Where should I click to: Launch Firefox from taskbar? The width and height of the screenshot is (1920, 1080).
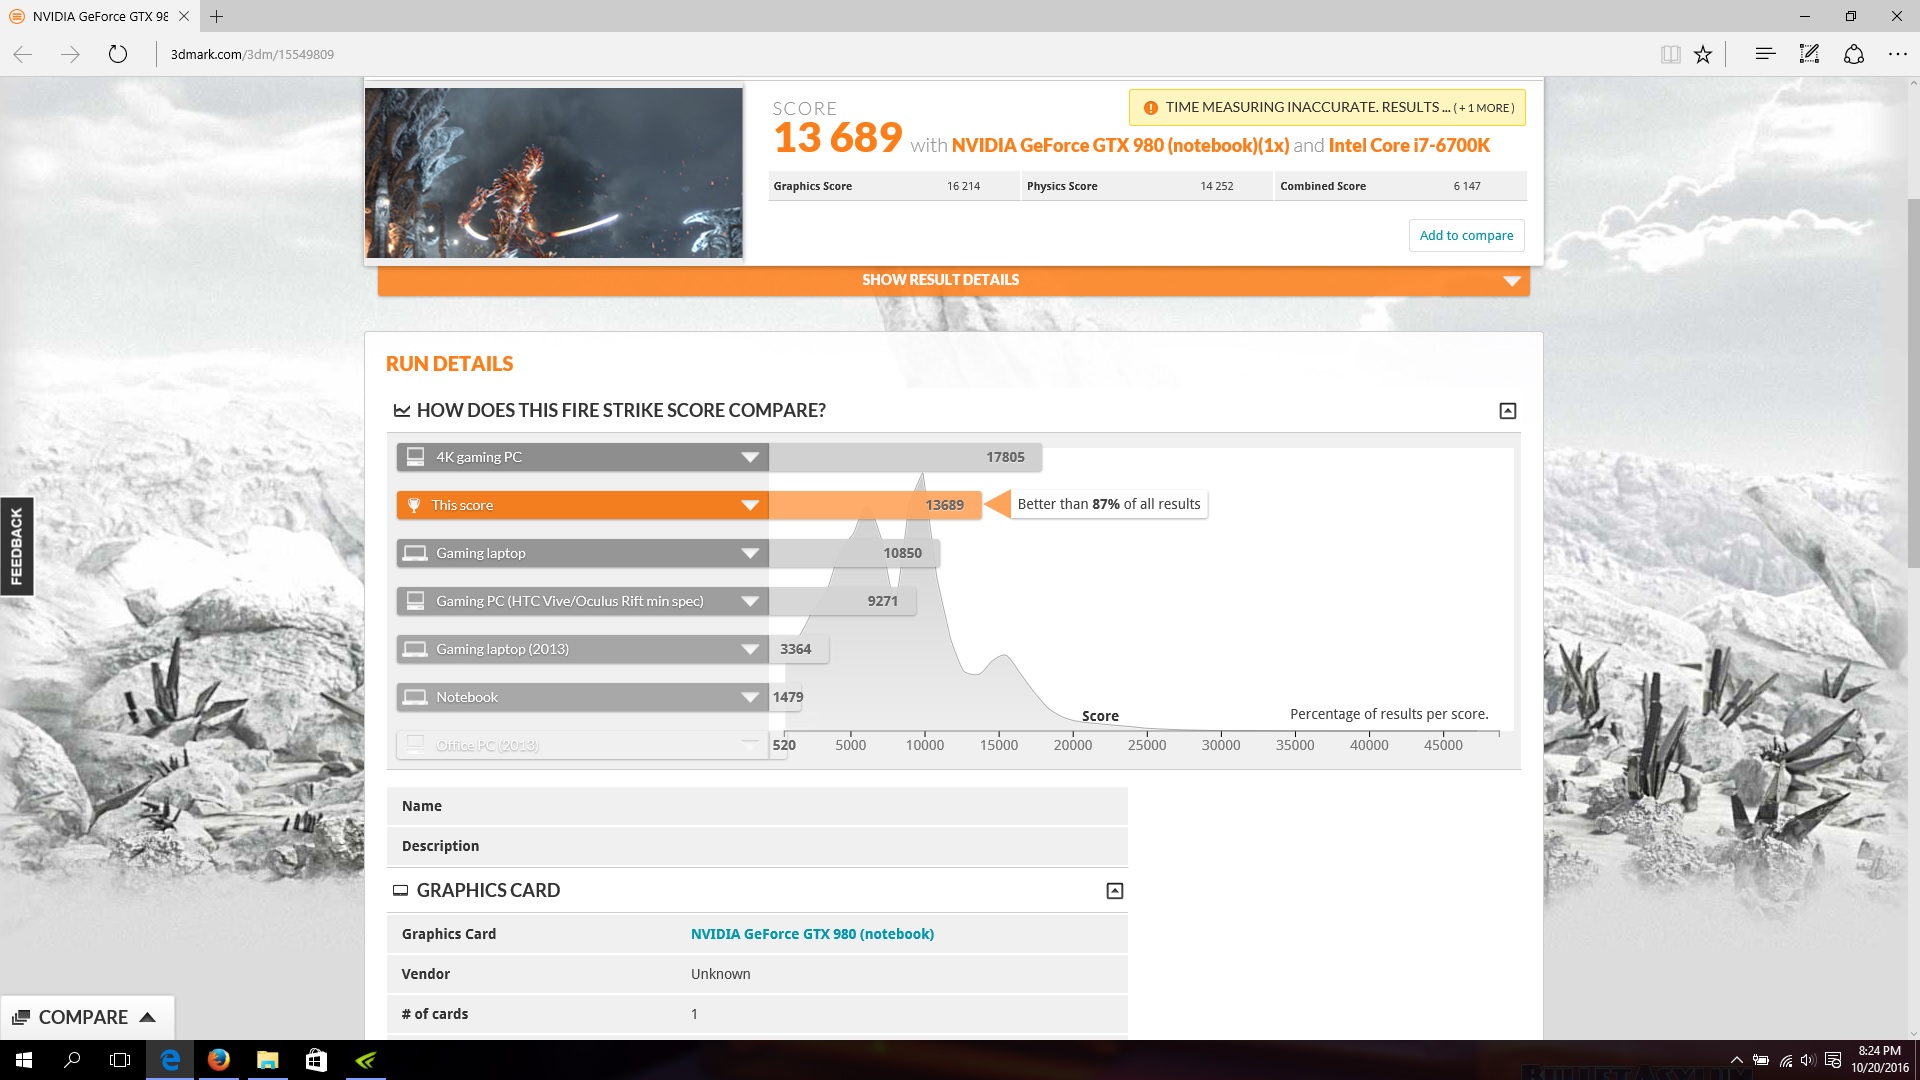(218, 1060)
